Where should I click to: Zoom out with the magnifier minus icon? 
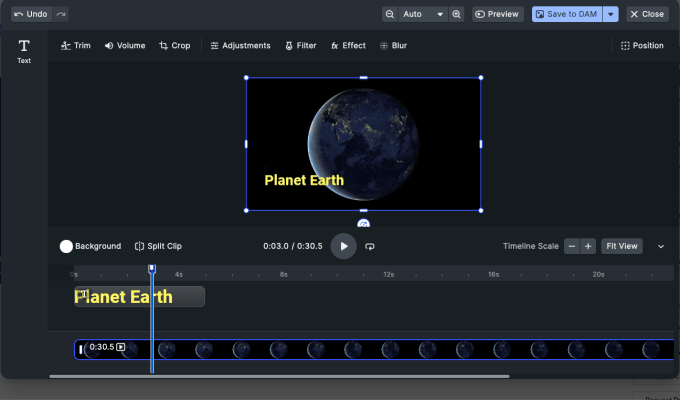390,14
